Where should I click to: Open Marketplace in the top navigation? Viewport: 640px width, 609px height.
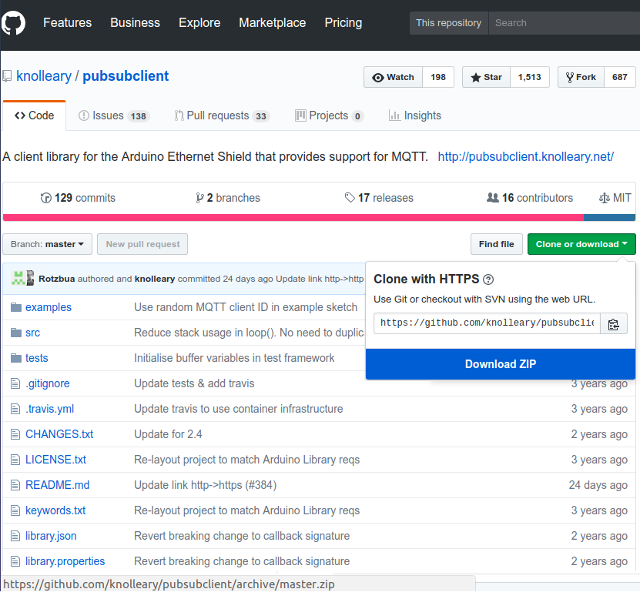click(272, 23)
